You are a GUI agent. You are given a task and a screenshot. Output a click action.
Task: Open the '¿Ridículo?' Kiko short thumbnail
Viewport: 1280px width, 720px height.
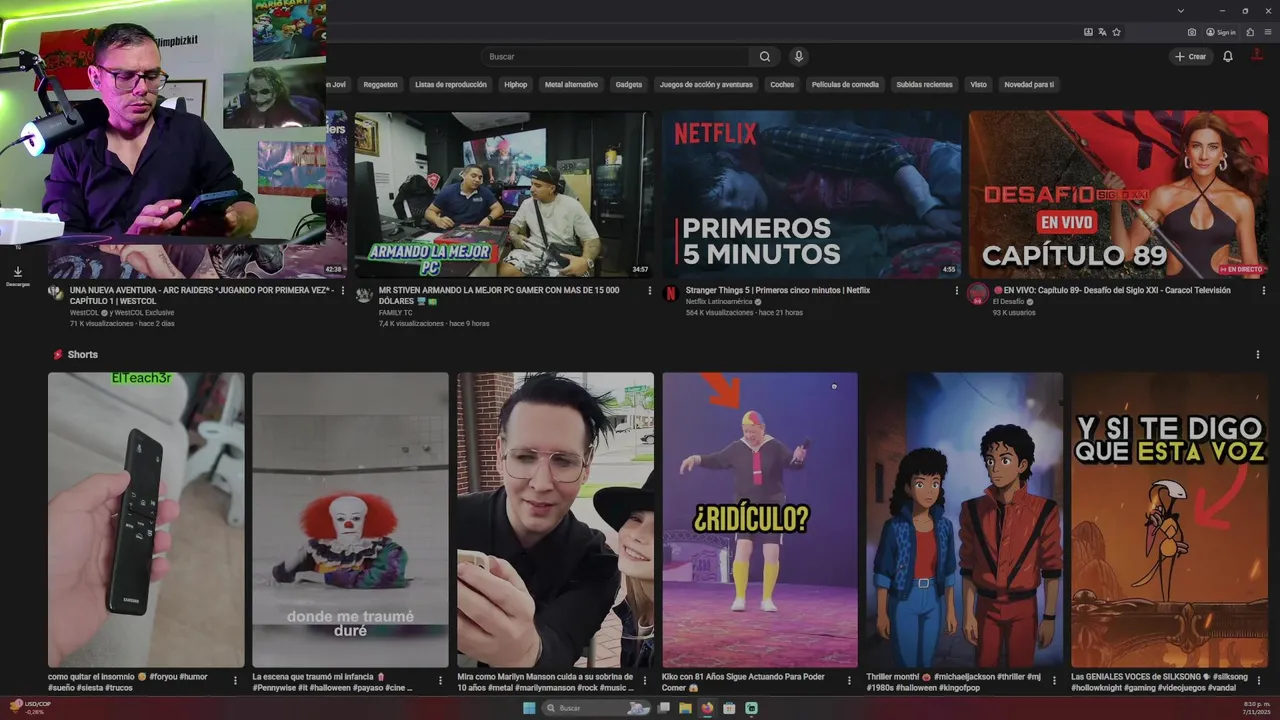coord(760,520)
